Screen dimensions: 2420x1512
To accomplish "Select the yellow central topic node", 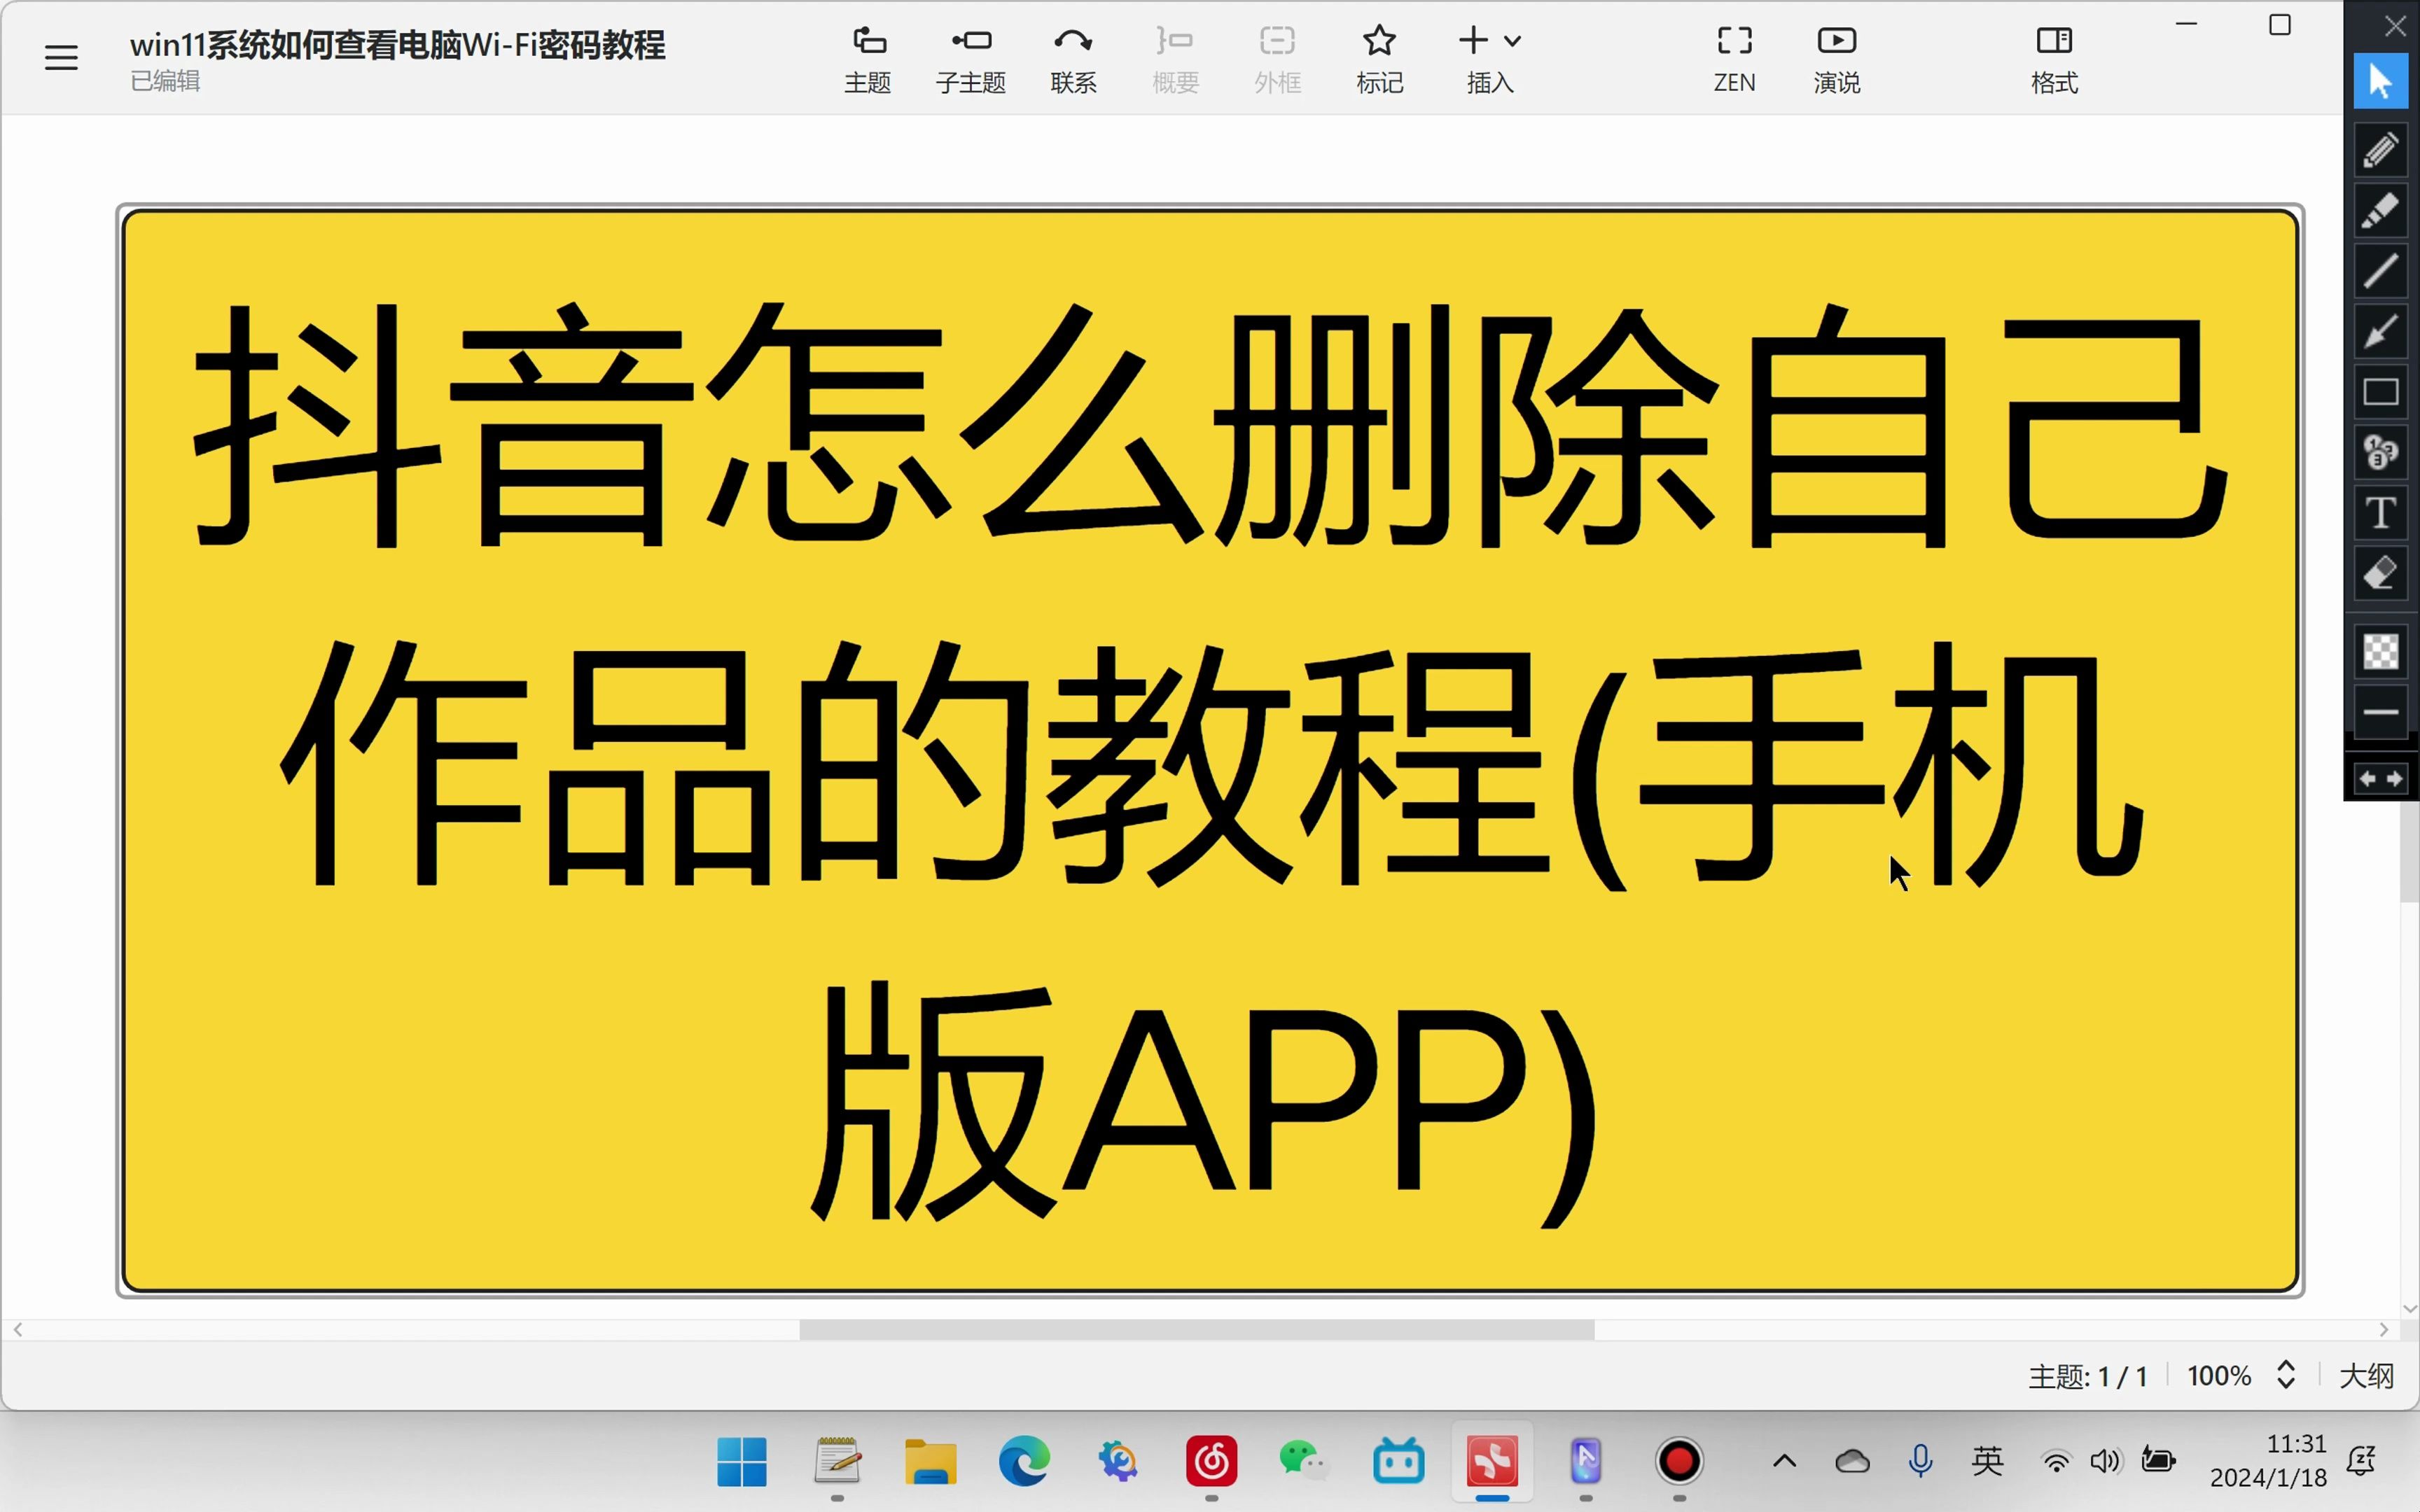I will [x=1210, y=750].
